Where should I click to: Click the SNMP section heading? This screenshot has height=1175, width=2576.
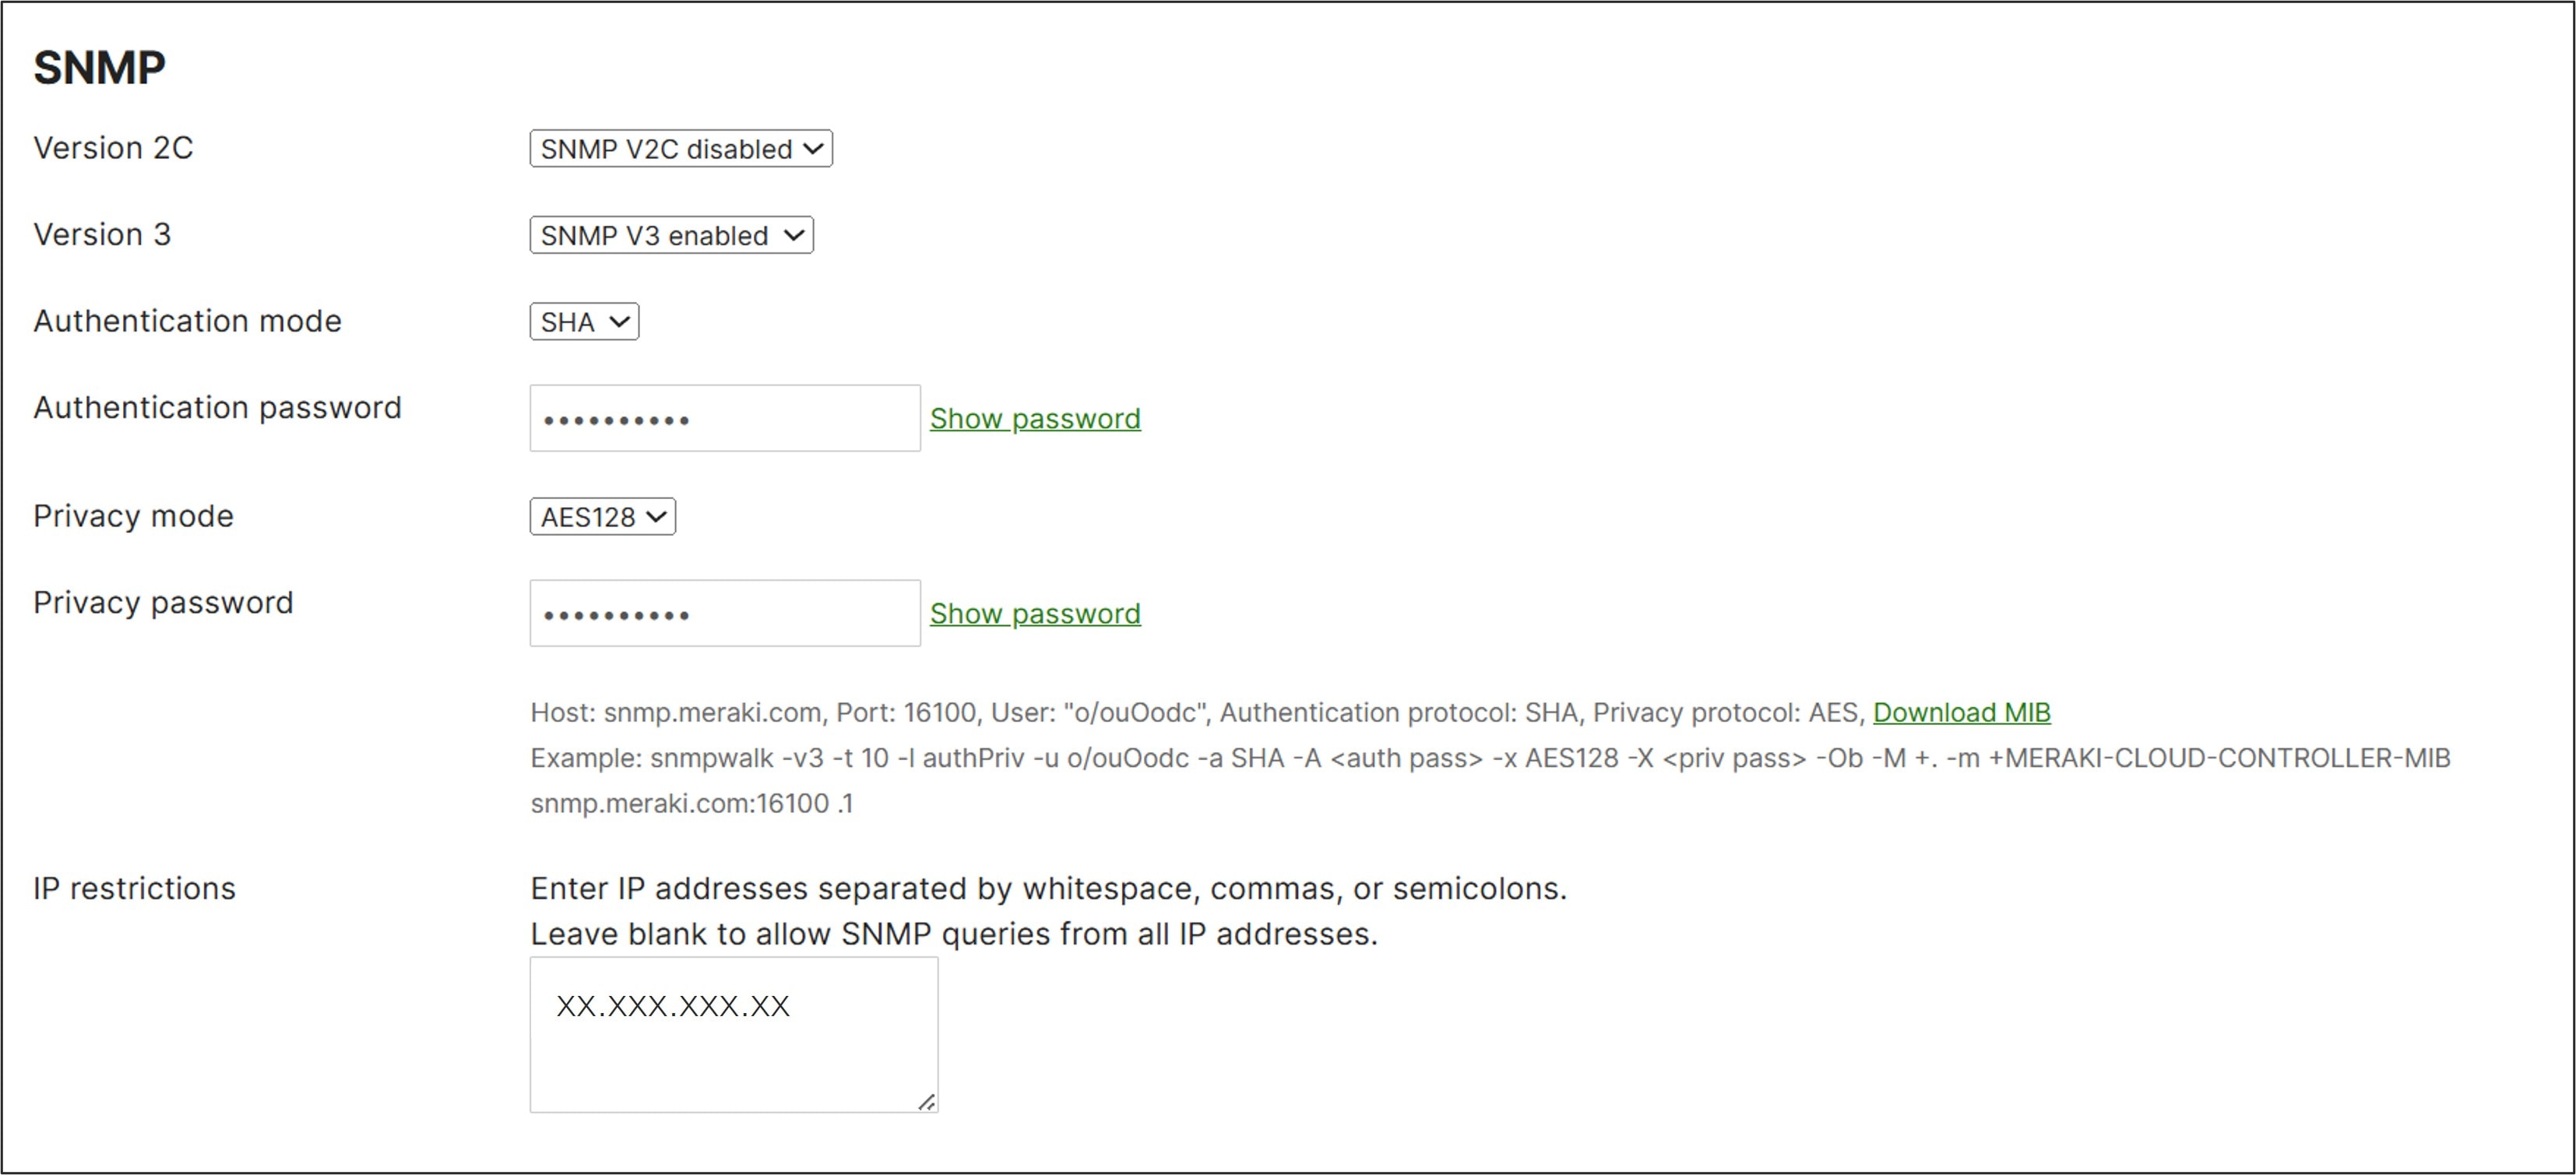98,67
